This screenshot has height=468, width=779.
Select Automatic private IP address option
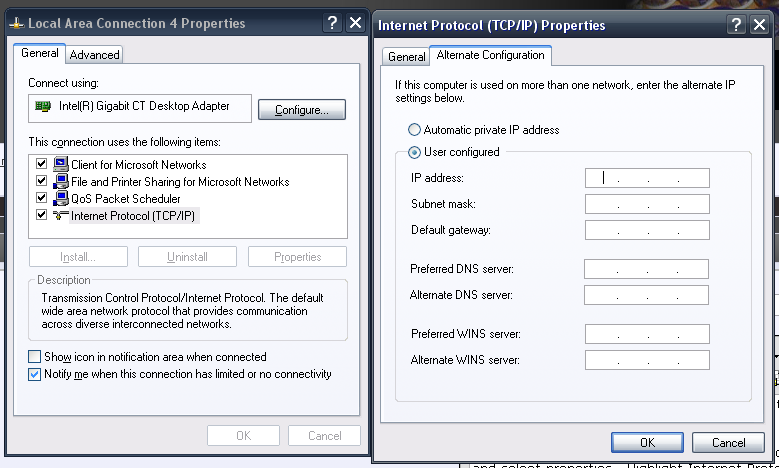tap(414, 130)
